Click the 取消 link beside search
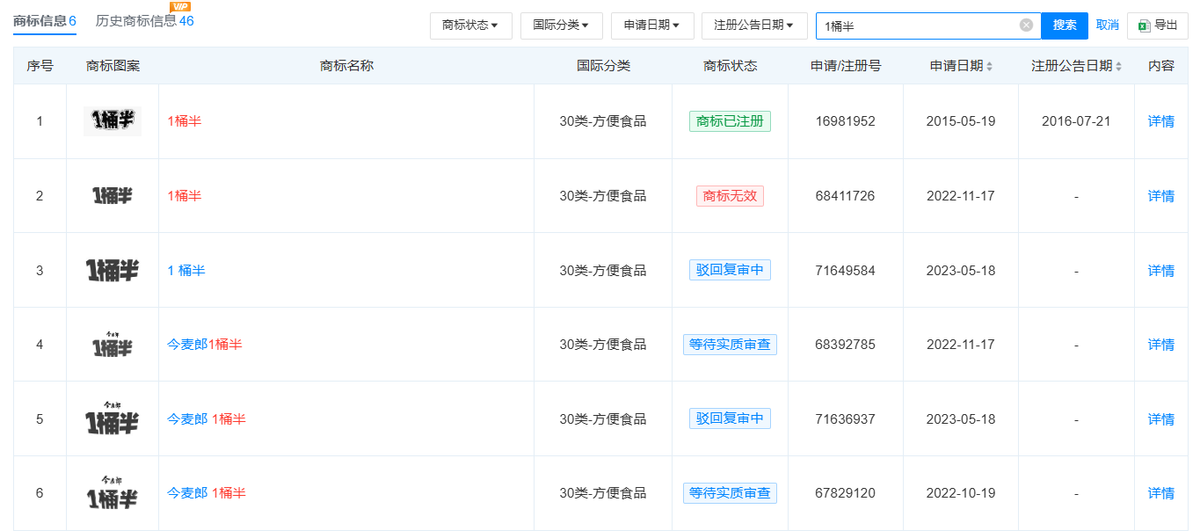 [x=1107, y=25]
